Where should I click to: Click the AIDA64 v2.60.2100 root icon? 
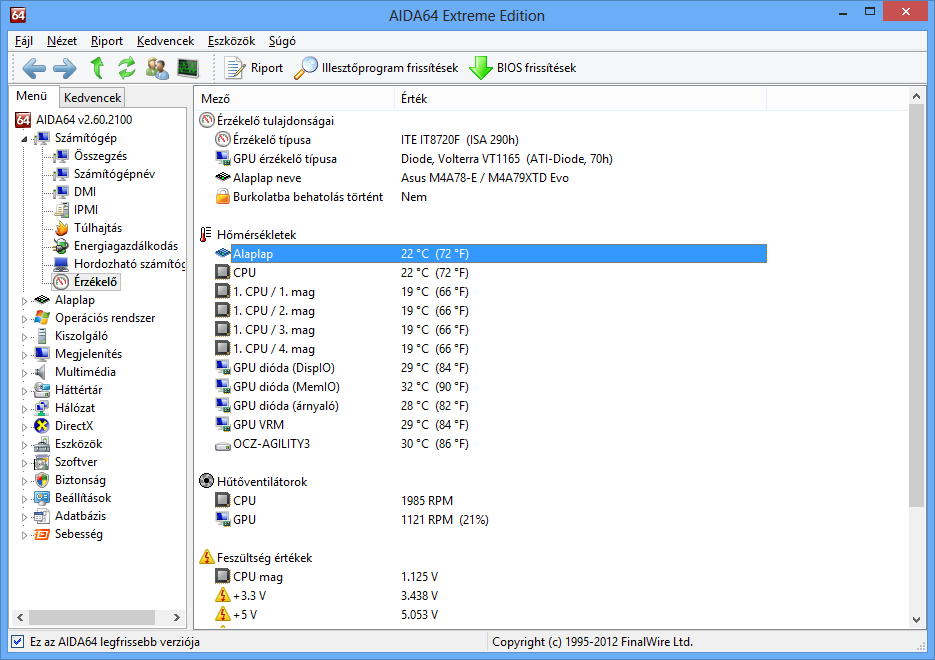tap(23, 120)
